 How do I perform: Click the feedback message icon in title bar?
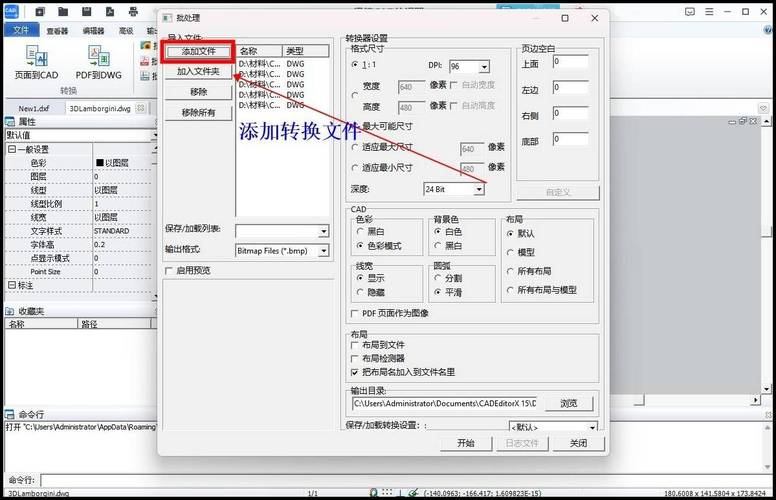click(x=690, y=11)
